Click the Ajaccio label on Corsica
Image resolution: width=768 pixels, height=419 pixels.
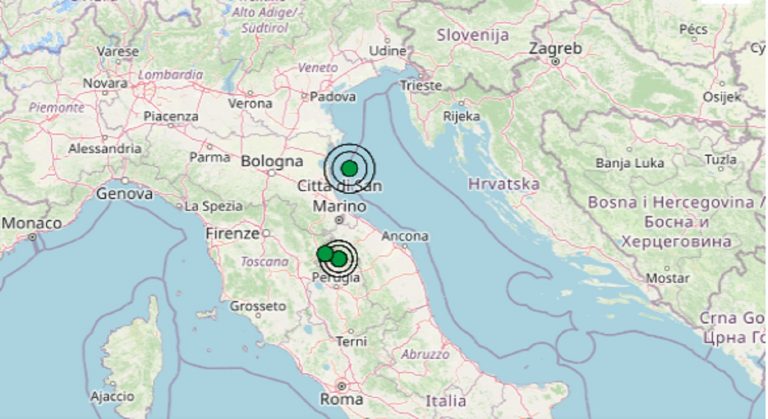point(112,396)
